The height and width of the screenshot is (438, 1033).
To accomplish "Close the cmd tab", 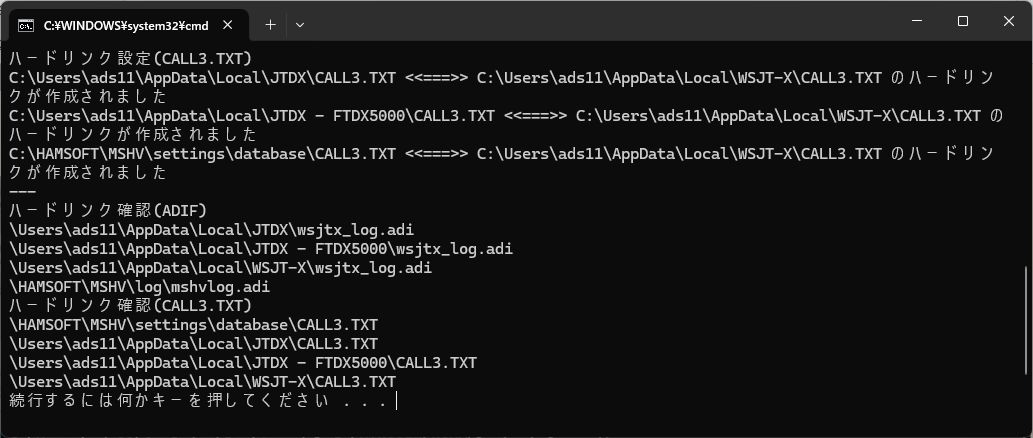I will 231,24.
